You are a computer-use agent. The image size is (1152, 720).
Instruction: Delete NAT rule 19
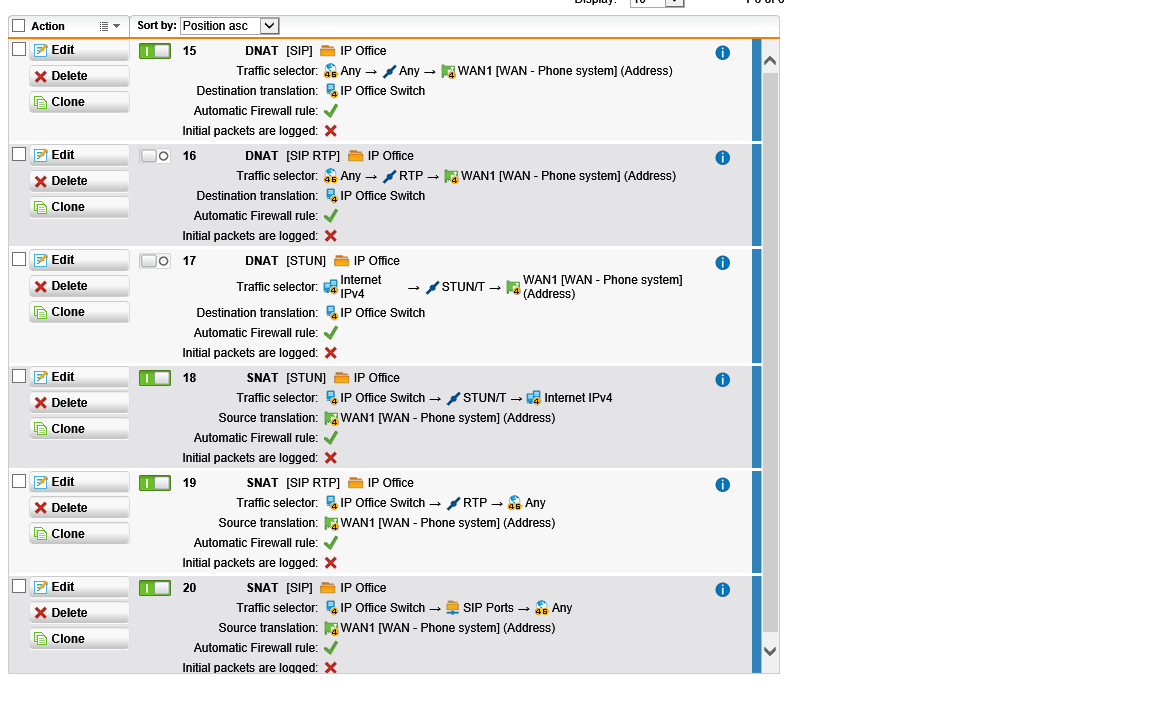click(79, 508)
